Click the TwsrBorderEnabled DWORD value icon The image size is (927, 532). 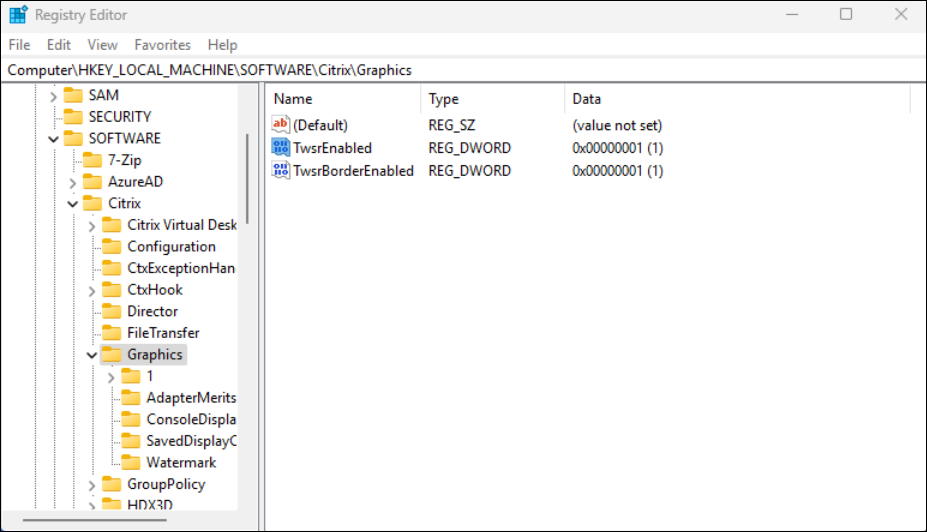[x=281, y=171]
